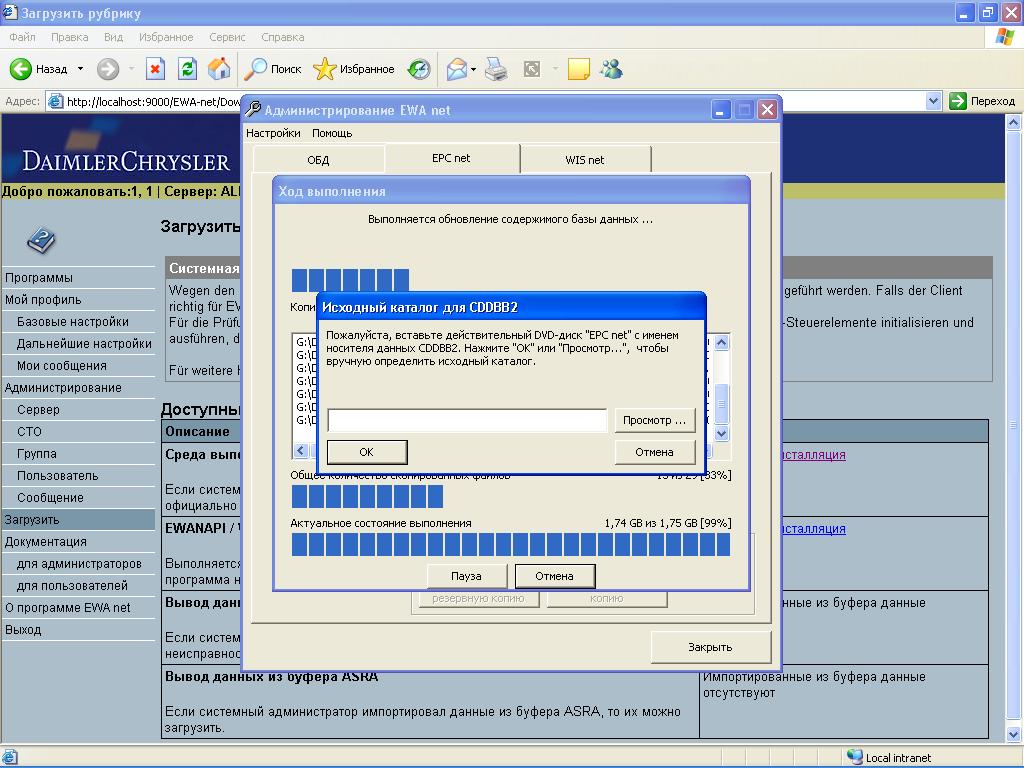
Task: Open Мой профиль in the sidebar
Action: [x=42, y=300]
